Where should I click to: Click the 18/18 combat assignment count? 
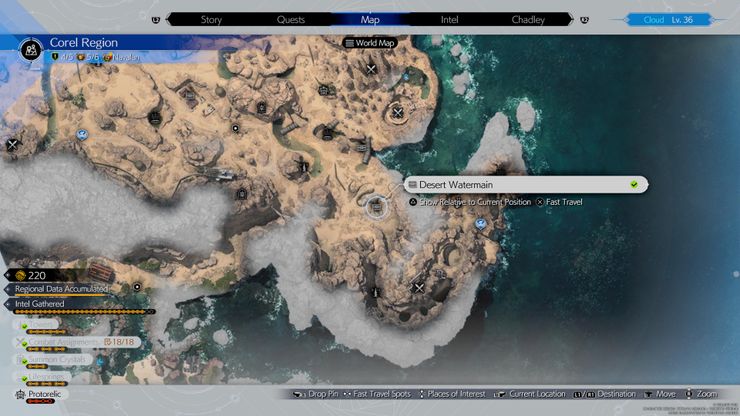click(x=119, y=341)
